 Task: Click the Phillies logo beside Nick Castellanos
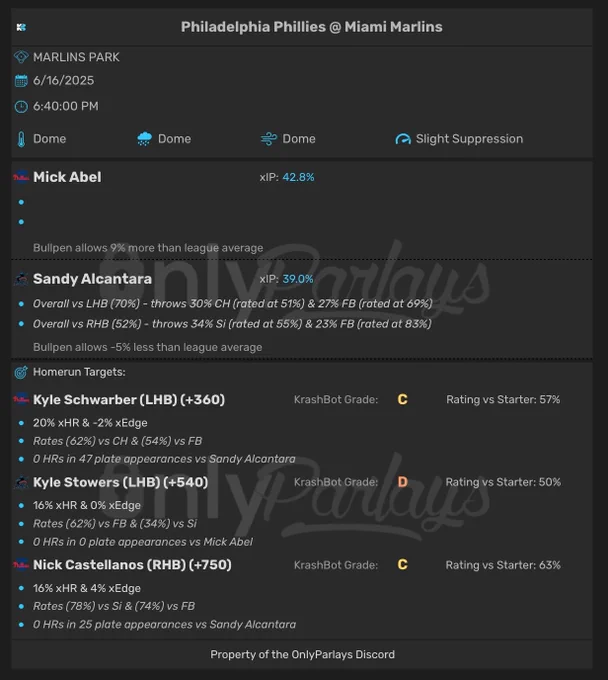pos(21,565)
